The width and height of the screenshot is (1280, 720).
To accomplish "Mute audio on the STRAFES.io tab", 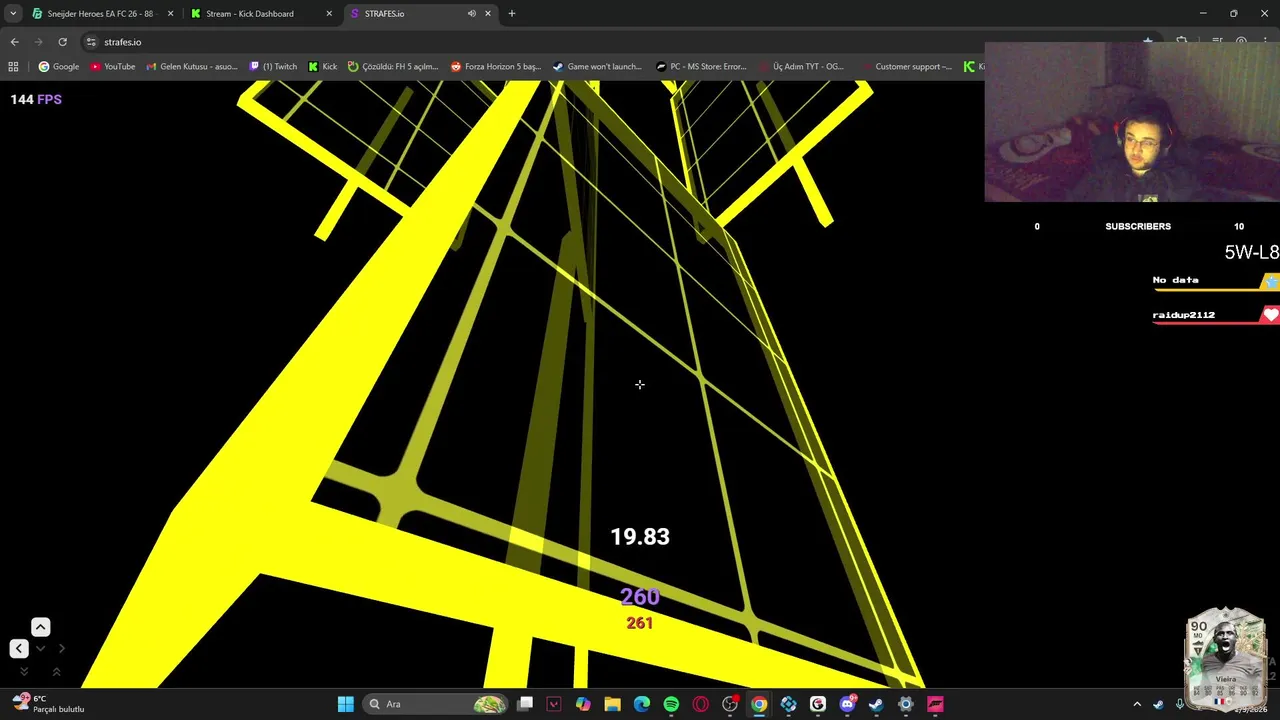I will tap(471, 14).
